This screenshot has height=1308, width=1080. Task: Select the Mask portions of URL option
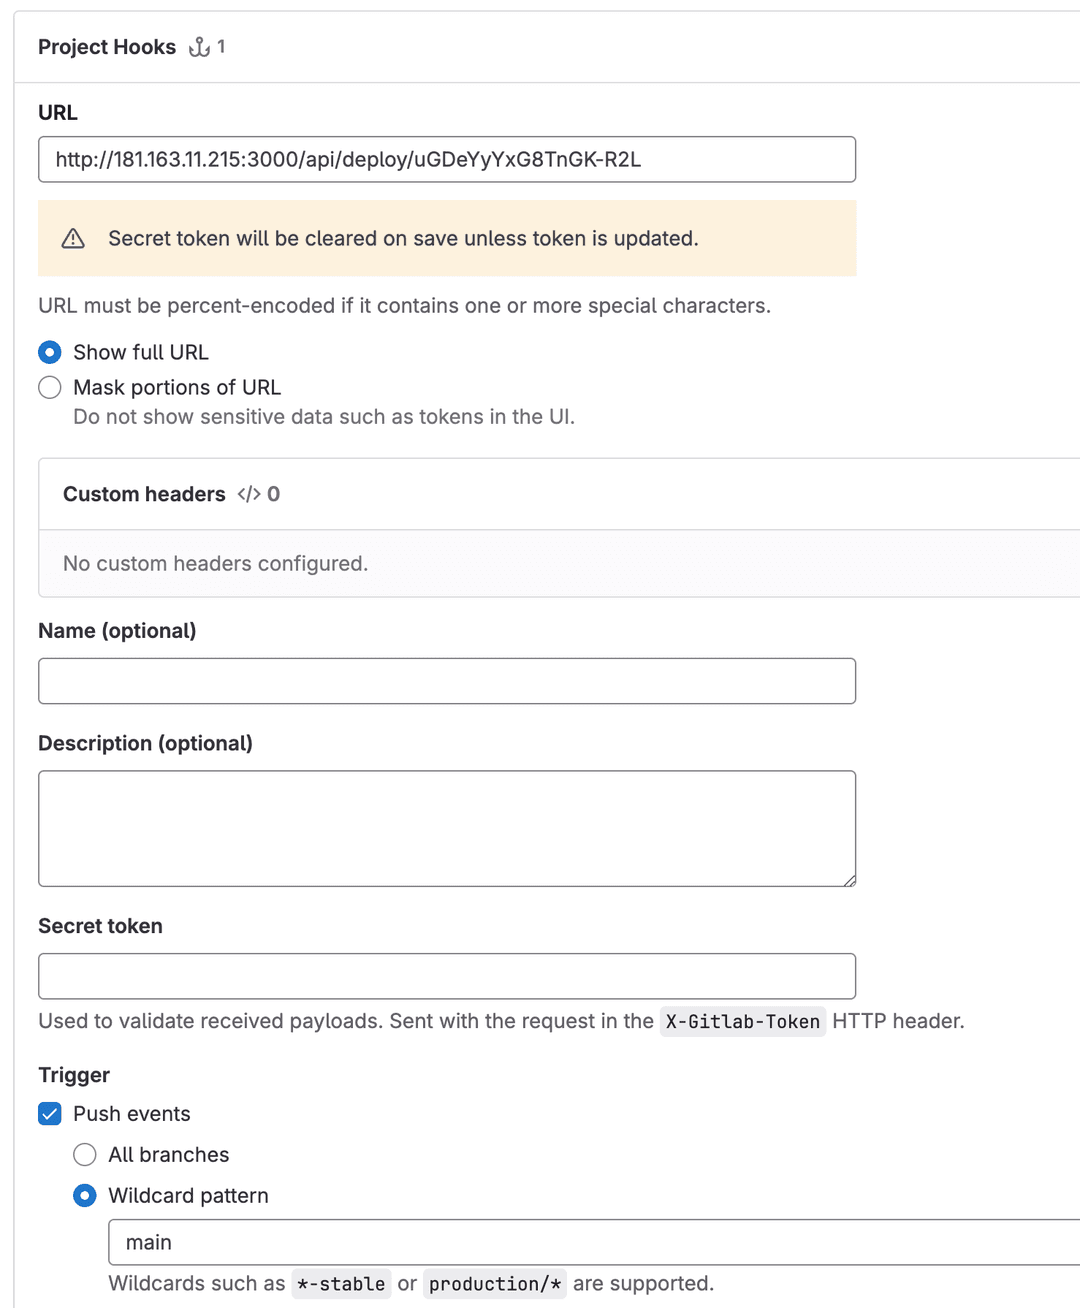49,387
